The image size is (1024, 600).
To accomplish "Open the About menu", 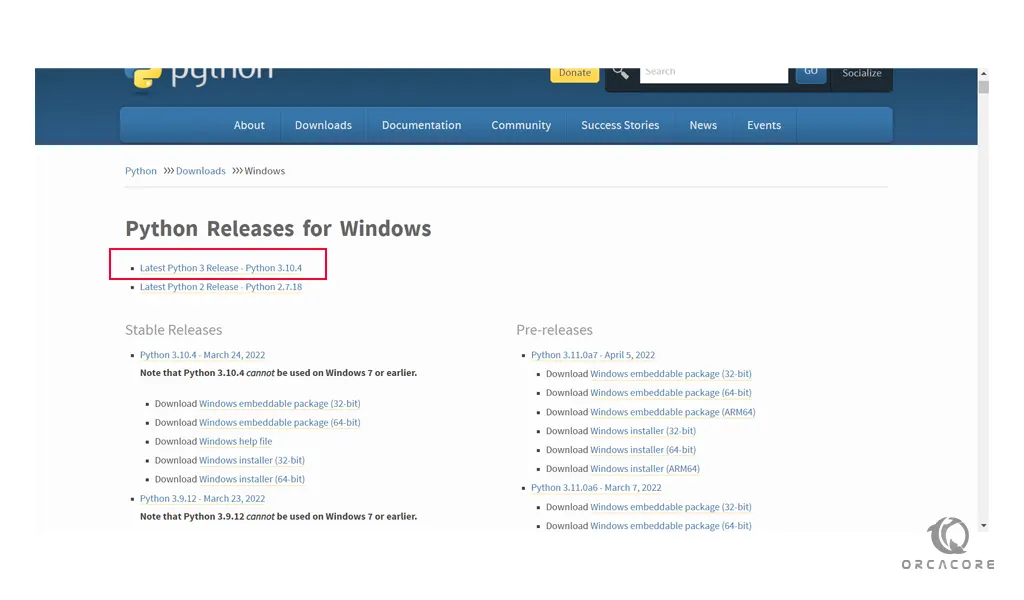I will pos(249,125).
